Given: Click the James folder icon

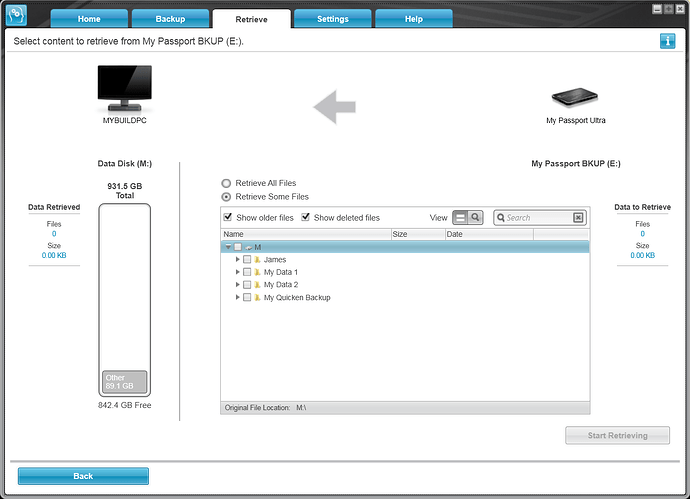Looking at the screenshot, I should [257, 260].
